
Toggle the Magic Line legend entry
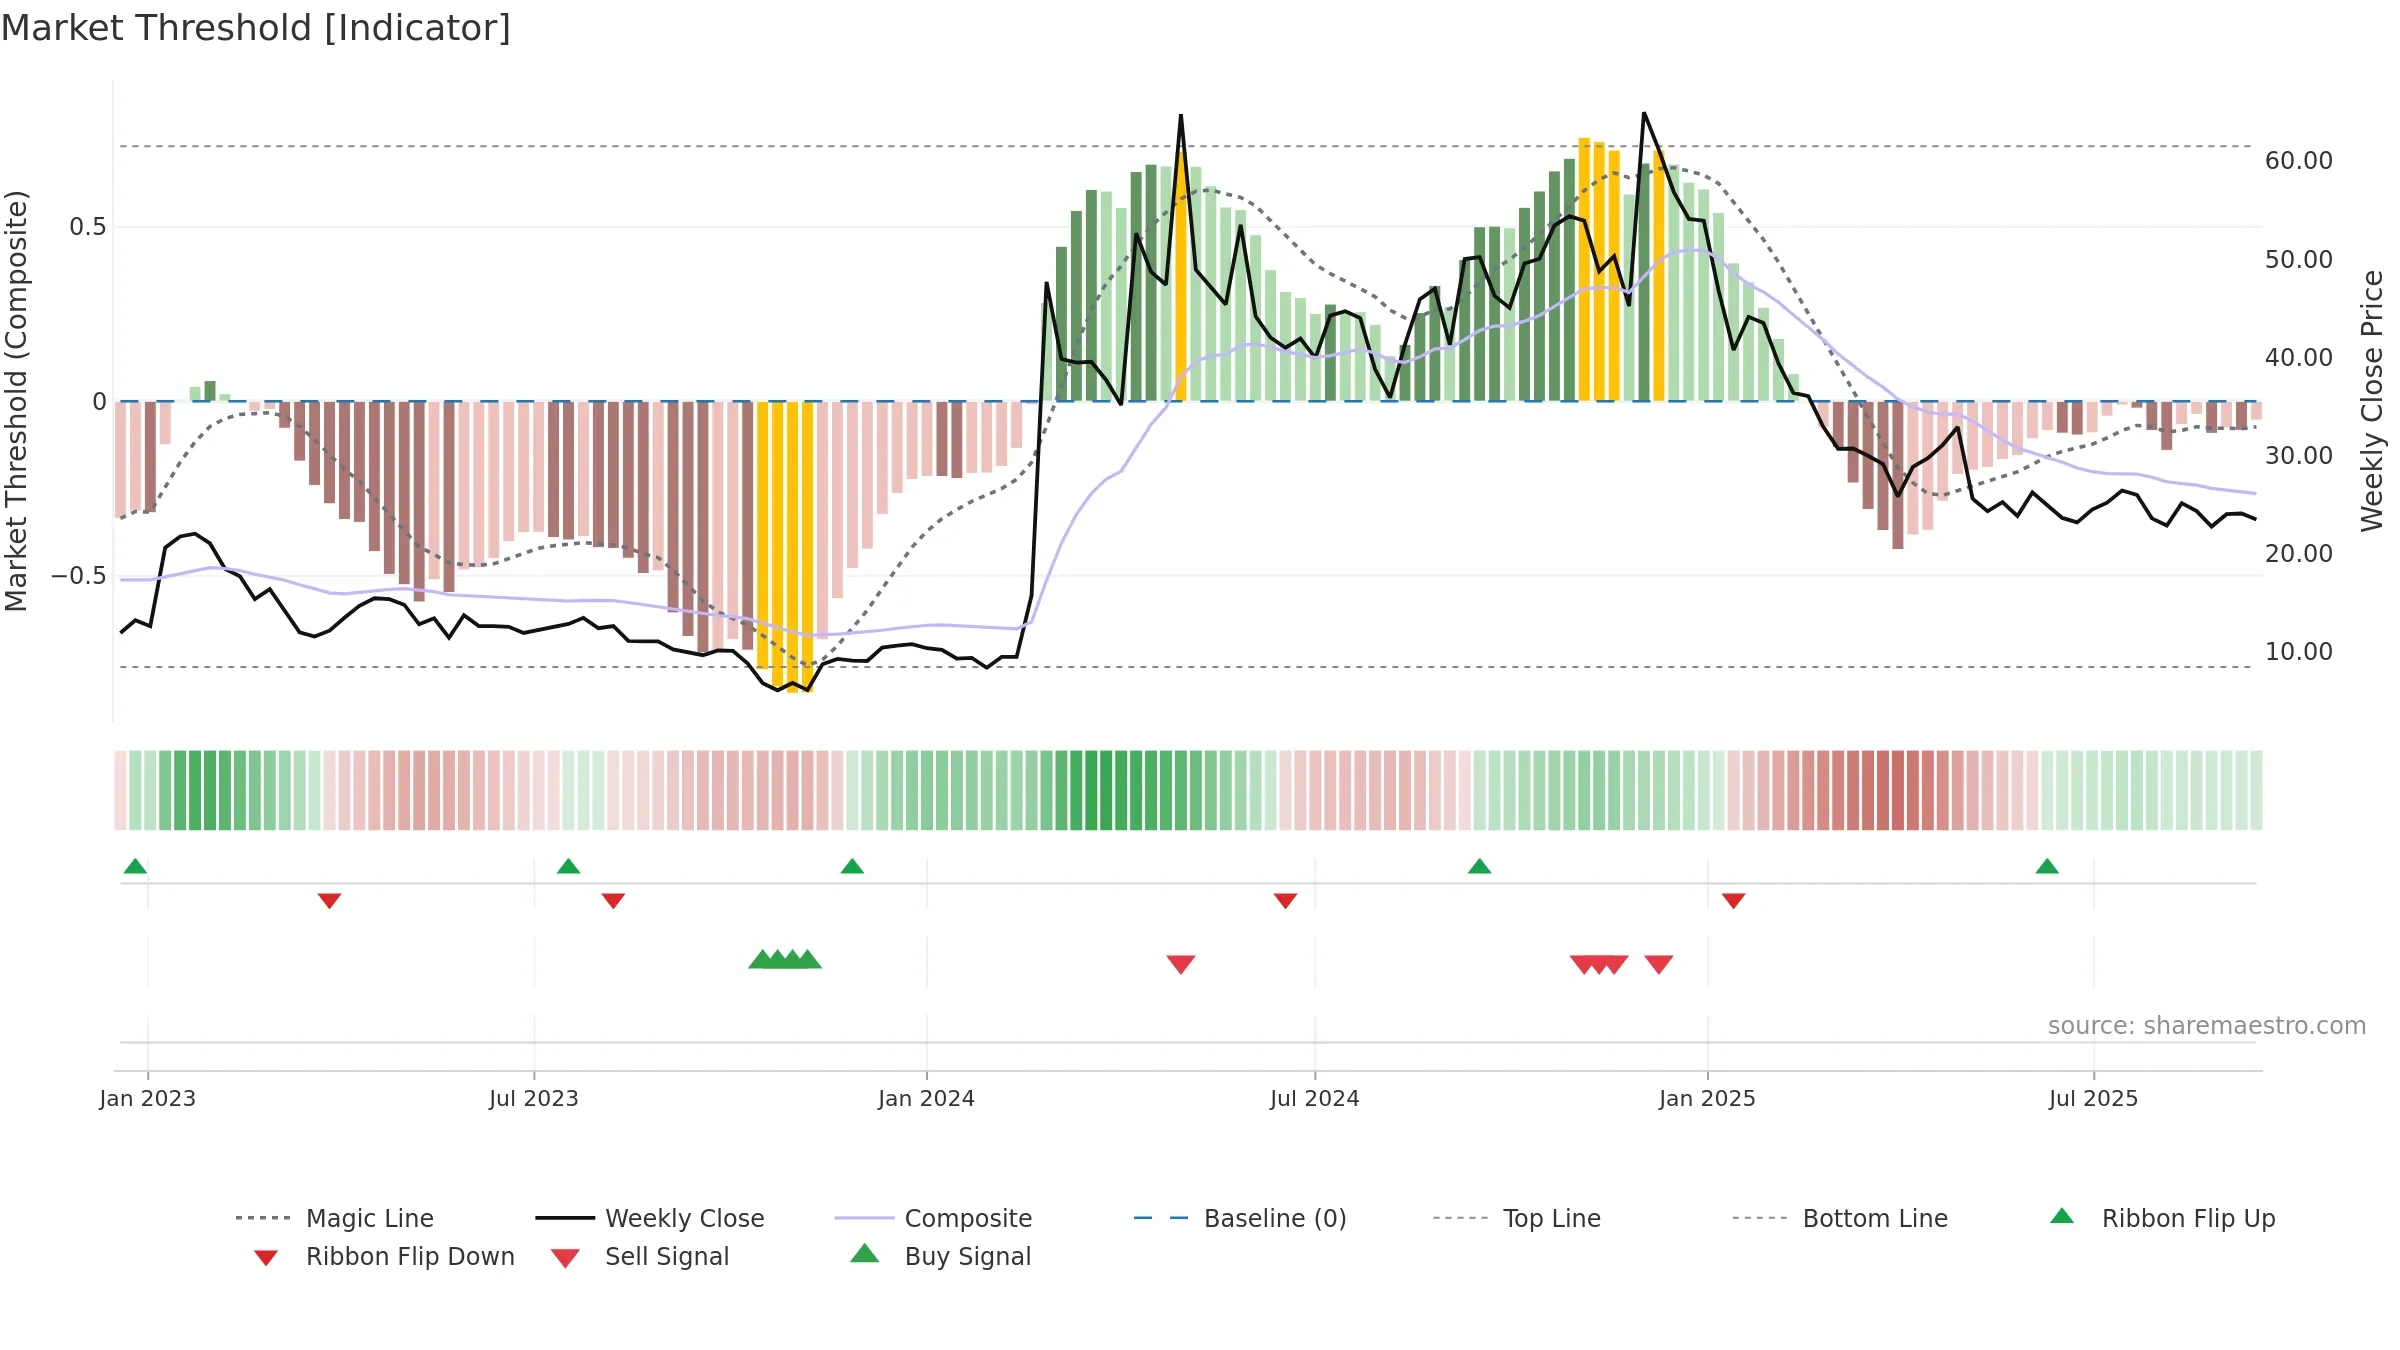(335, 1218)
